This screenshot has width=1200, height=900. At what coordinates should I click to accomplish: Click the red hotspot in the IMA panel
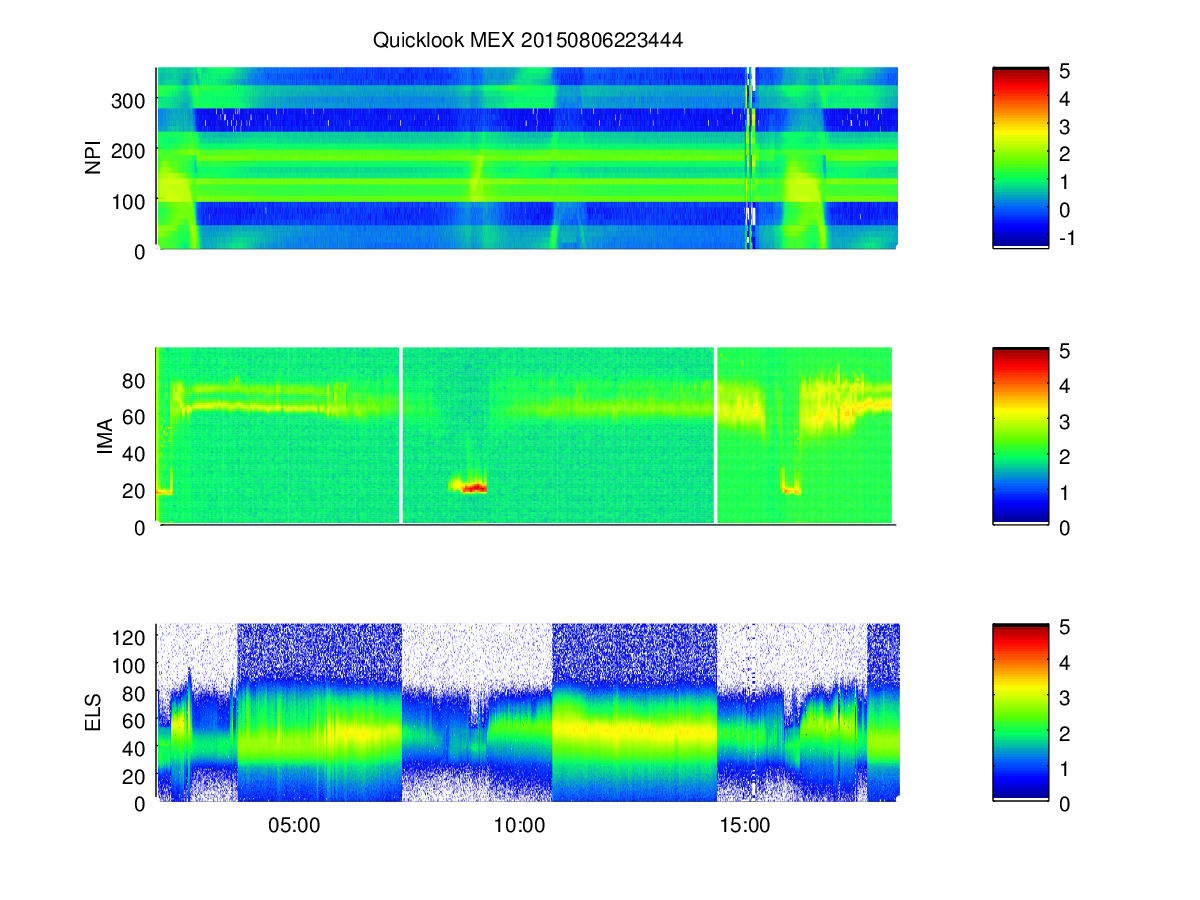pos(473,487)
